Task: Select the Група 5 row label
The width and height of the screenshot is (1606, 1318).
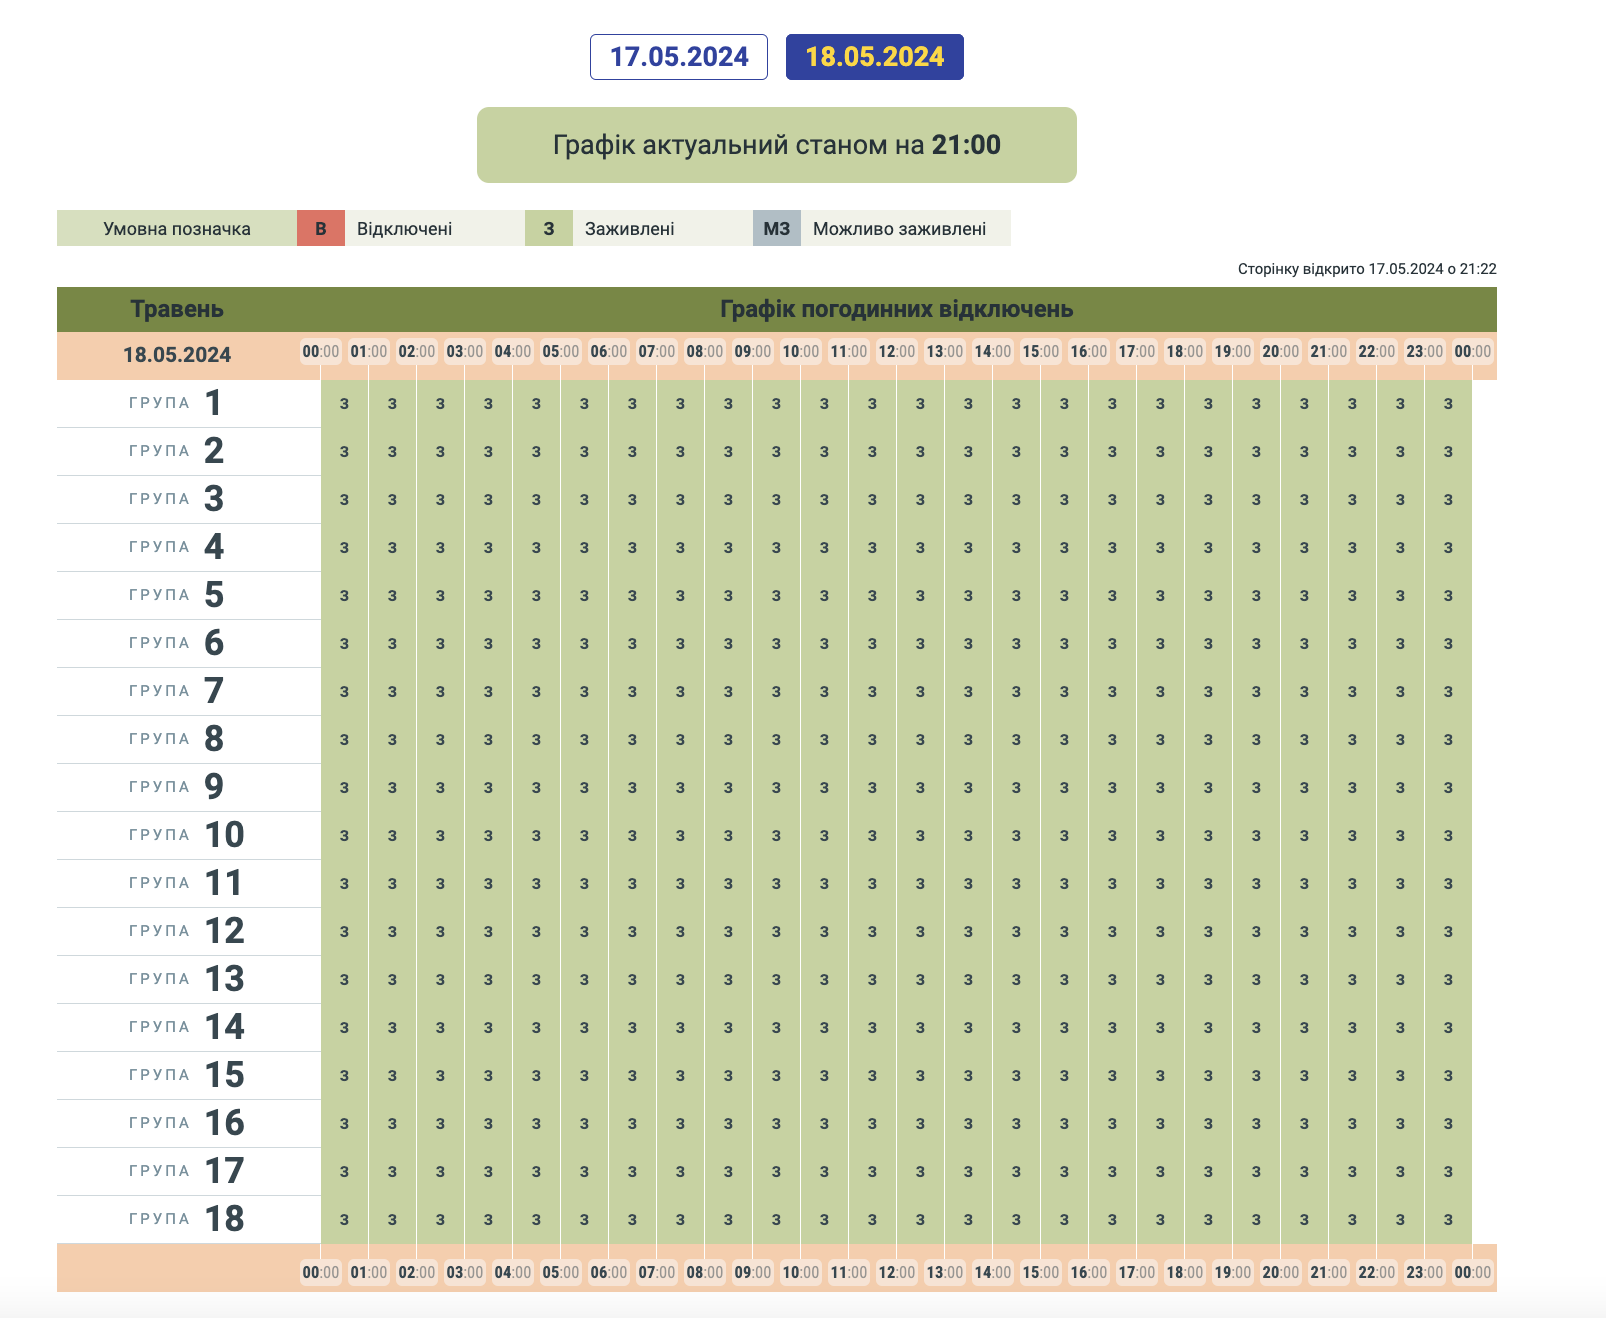Action: (177, 595)
